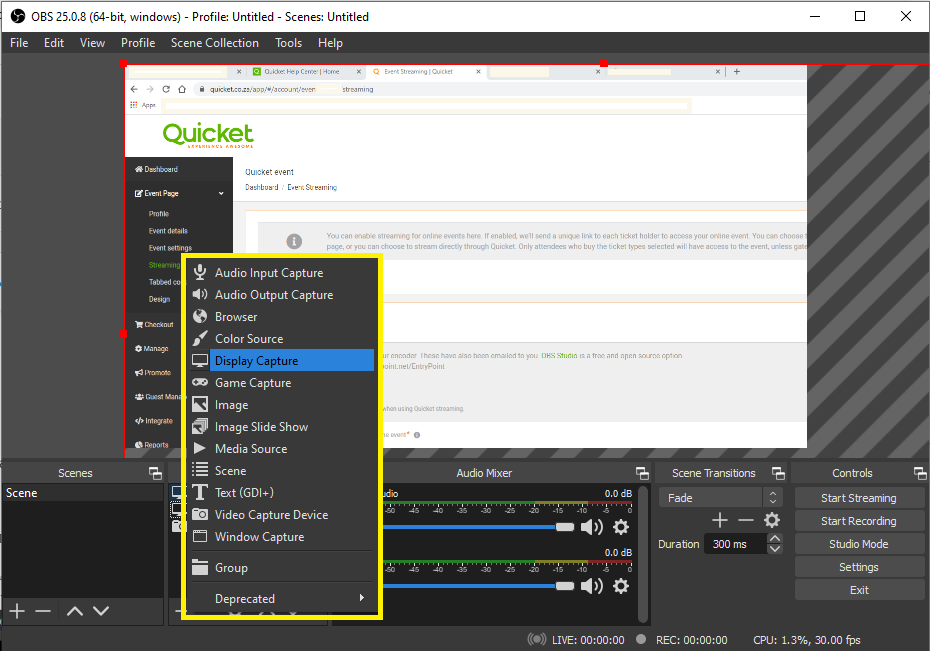Click the gamepad icon beside Game Capture

coord(200,382)
